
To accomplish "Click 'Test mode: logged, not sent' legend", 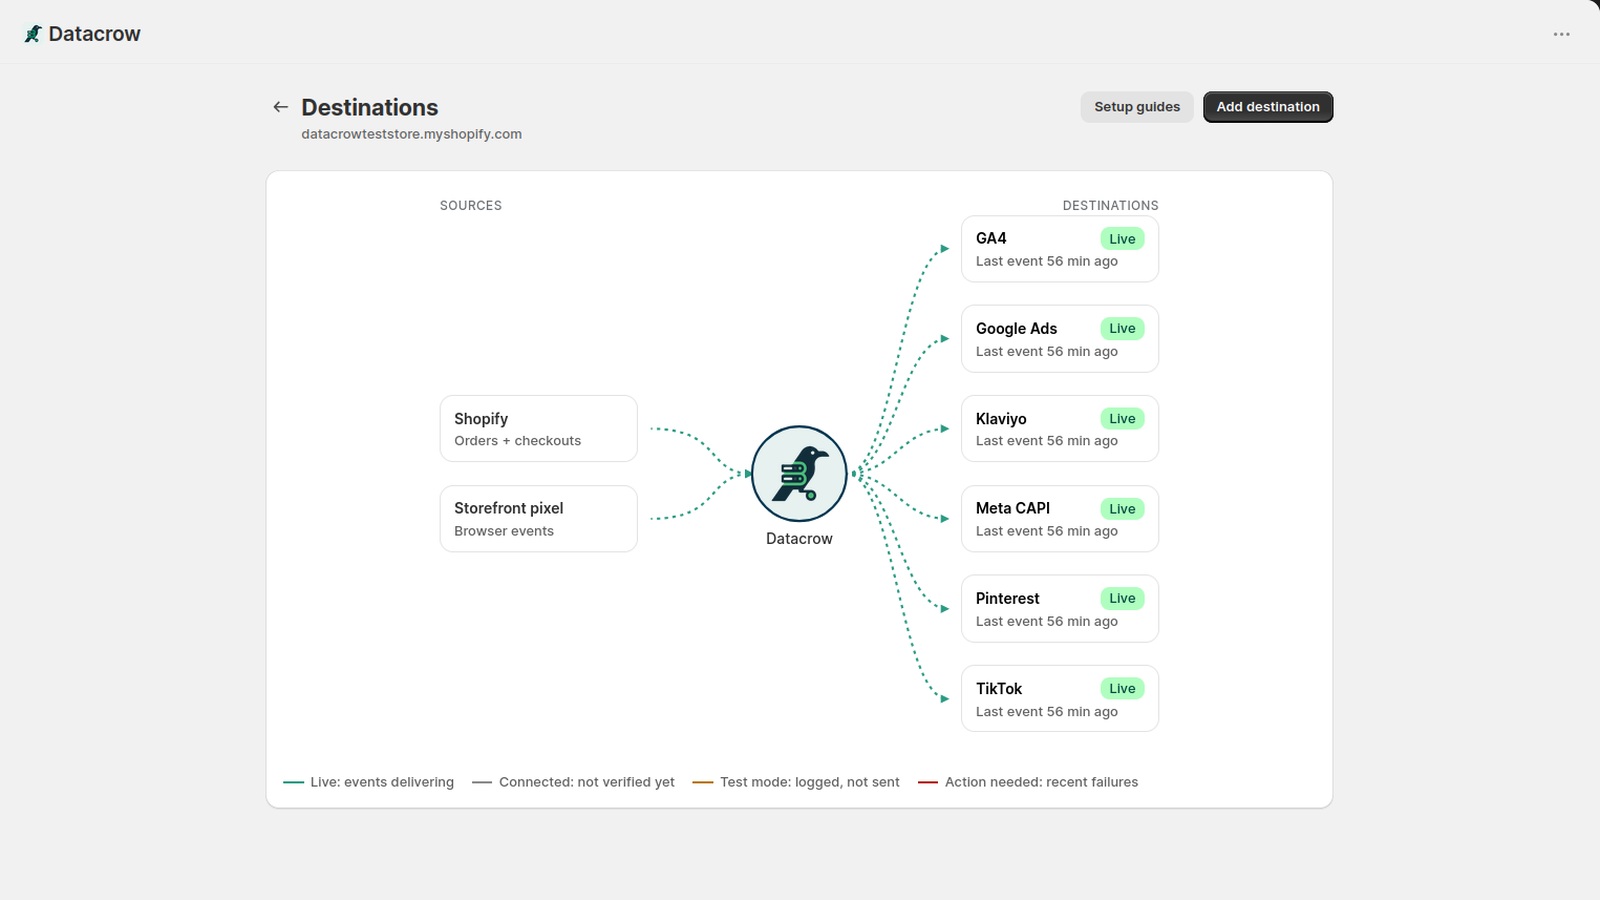I will [796, 782].
